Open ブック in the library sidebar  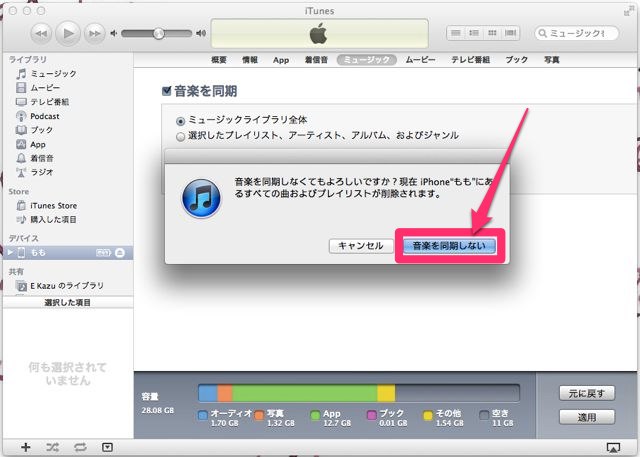pyautogui.click(x=34, y=130)
